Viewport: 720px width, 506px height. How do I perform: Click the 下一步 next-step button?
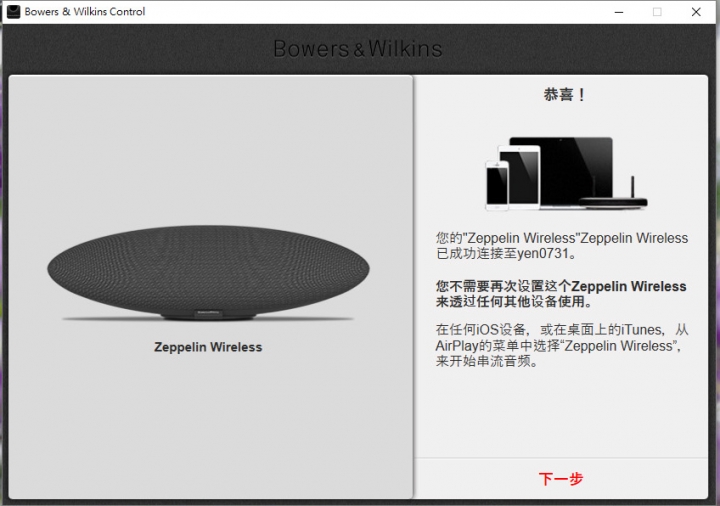[x=561, y=478]
